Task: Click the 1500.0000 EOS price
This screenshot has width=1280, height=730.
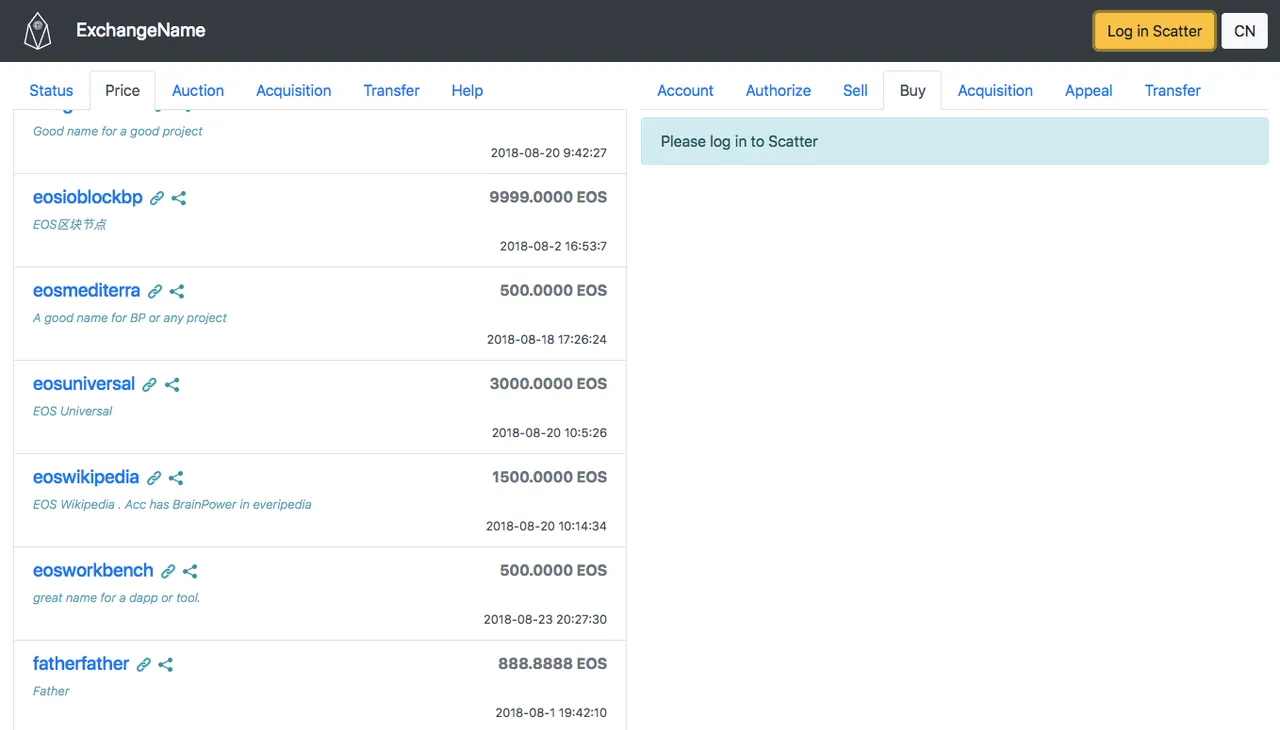Action: click(549, 477)
